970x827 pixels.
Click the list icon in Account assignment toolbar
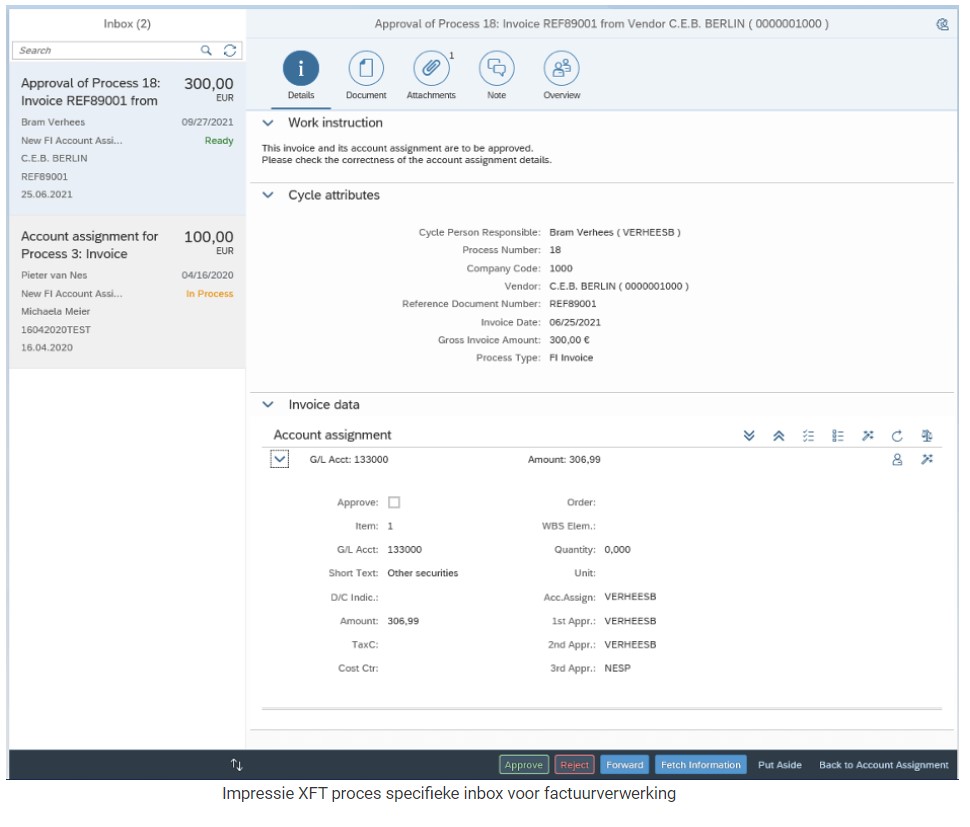(838, 435)
